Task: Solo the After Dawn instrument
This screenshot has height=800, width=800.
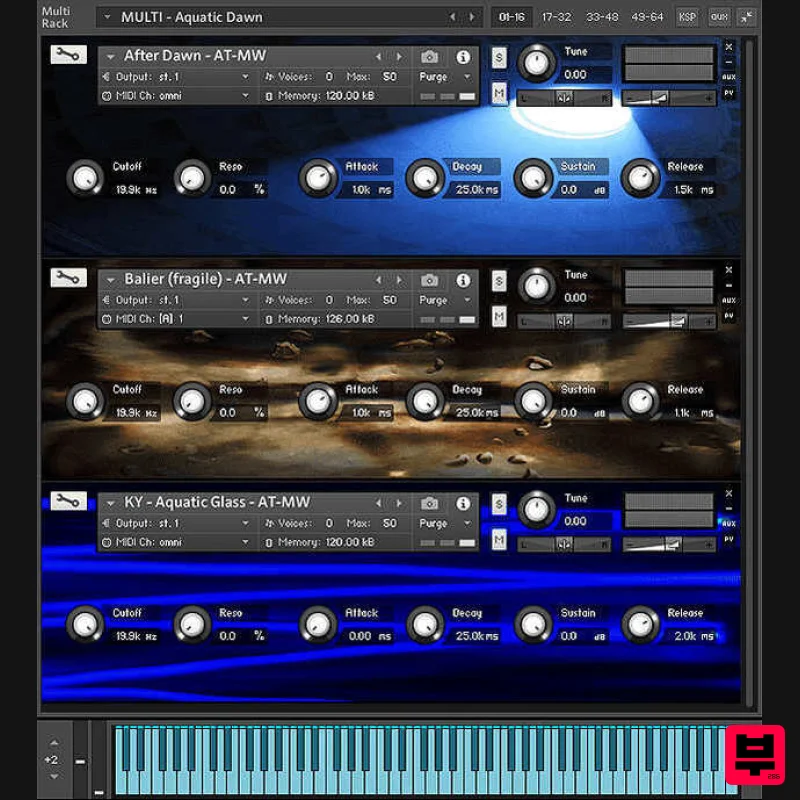Action: click(498, 58)
